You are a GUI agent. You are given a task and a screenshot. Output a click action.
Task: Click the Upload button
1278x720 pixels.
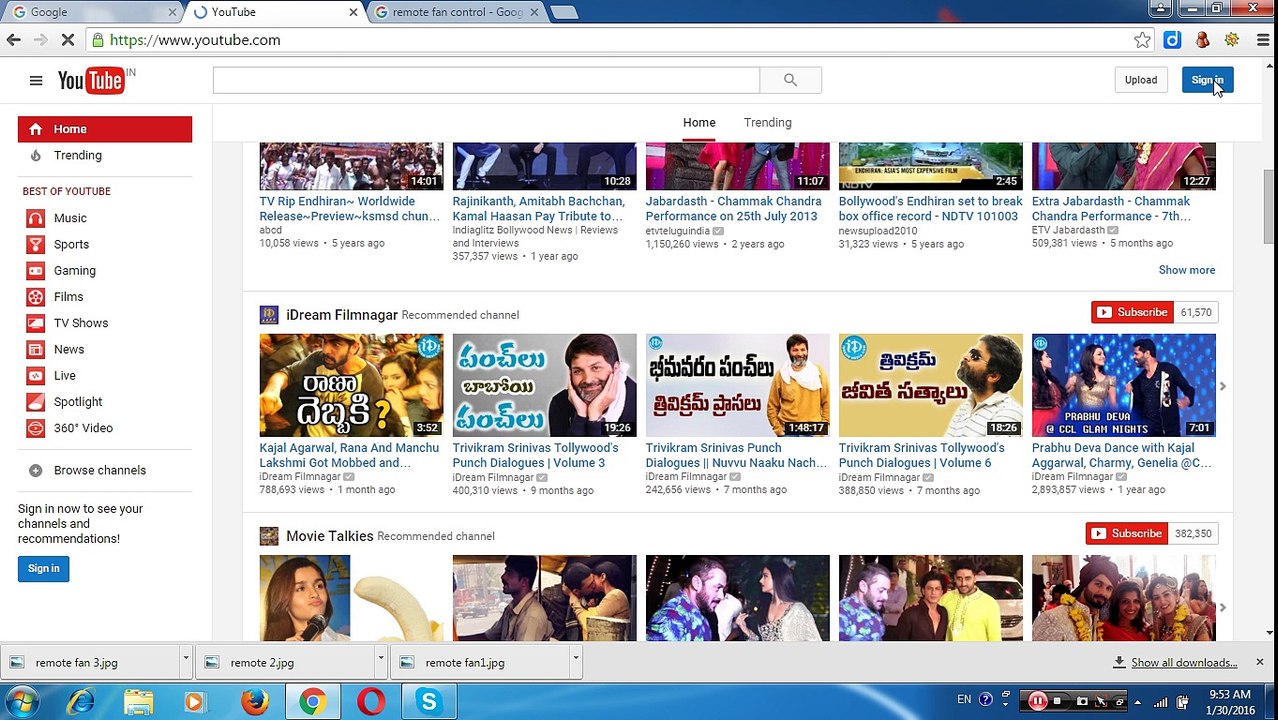(1140, 80)
